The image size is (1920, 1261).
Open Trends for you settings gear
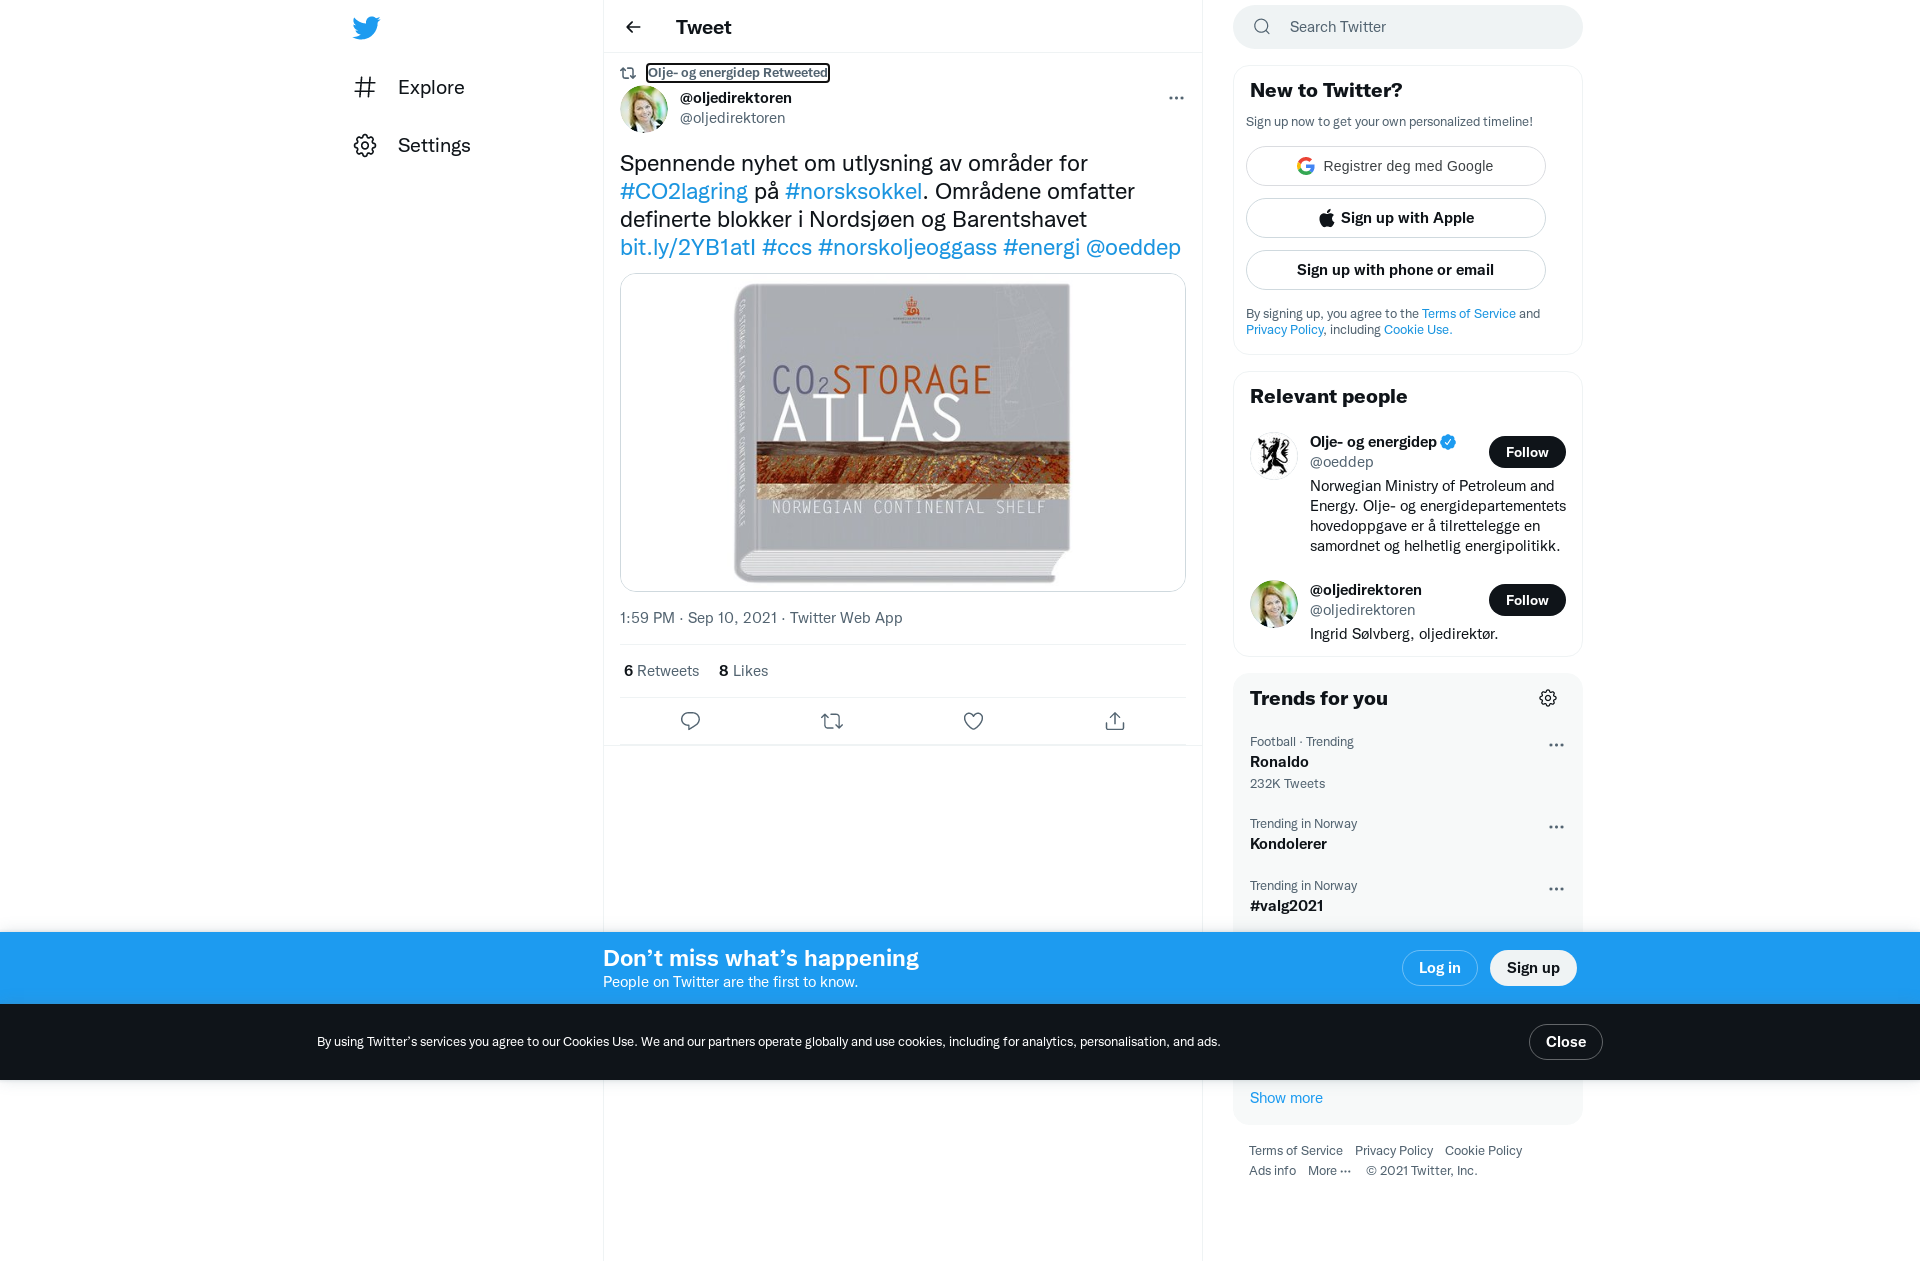[1548, 698]
